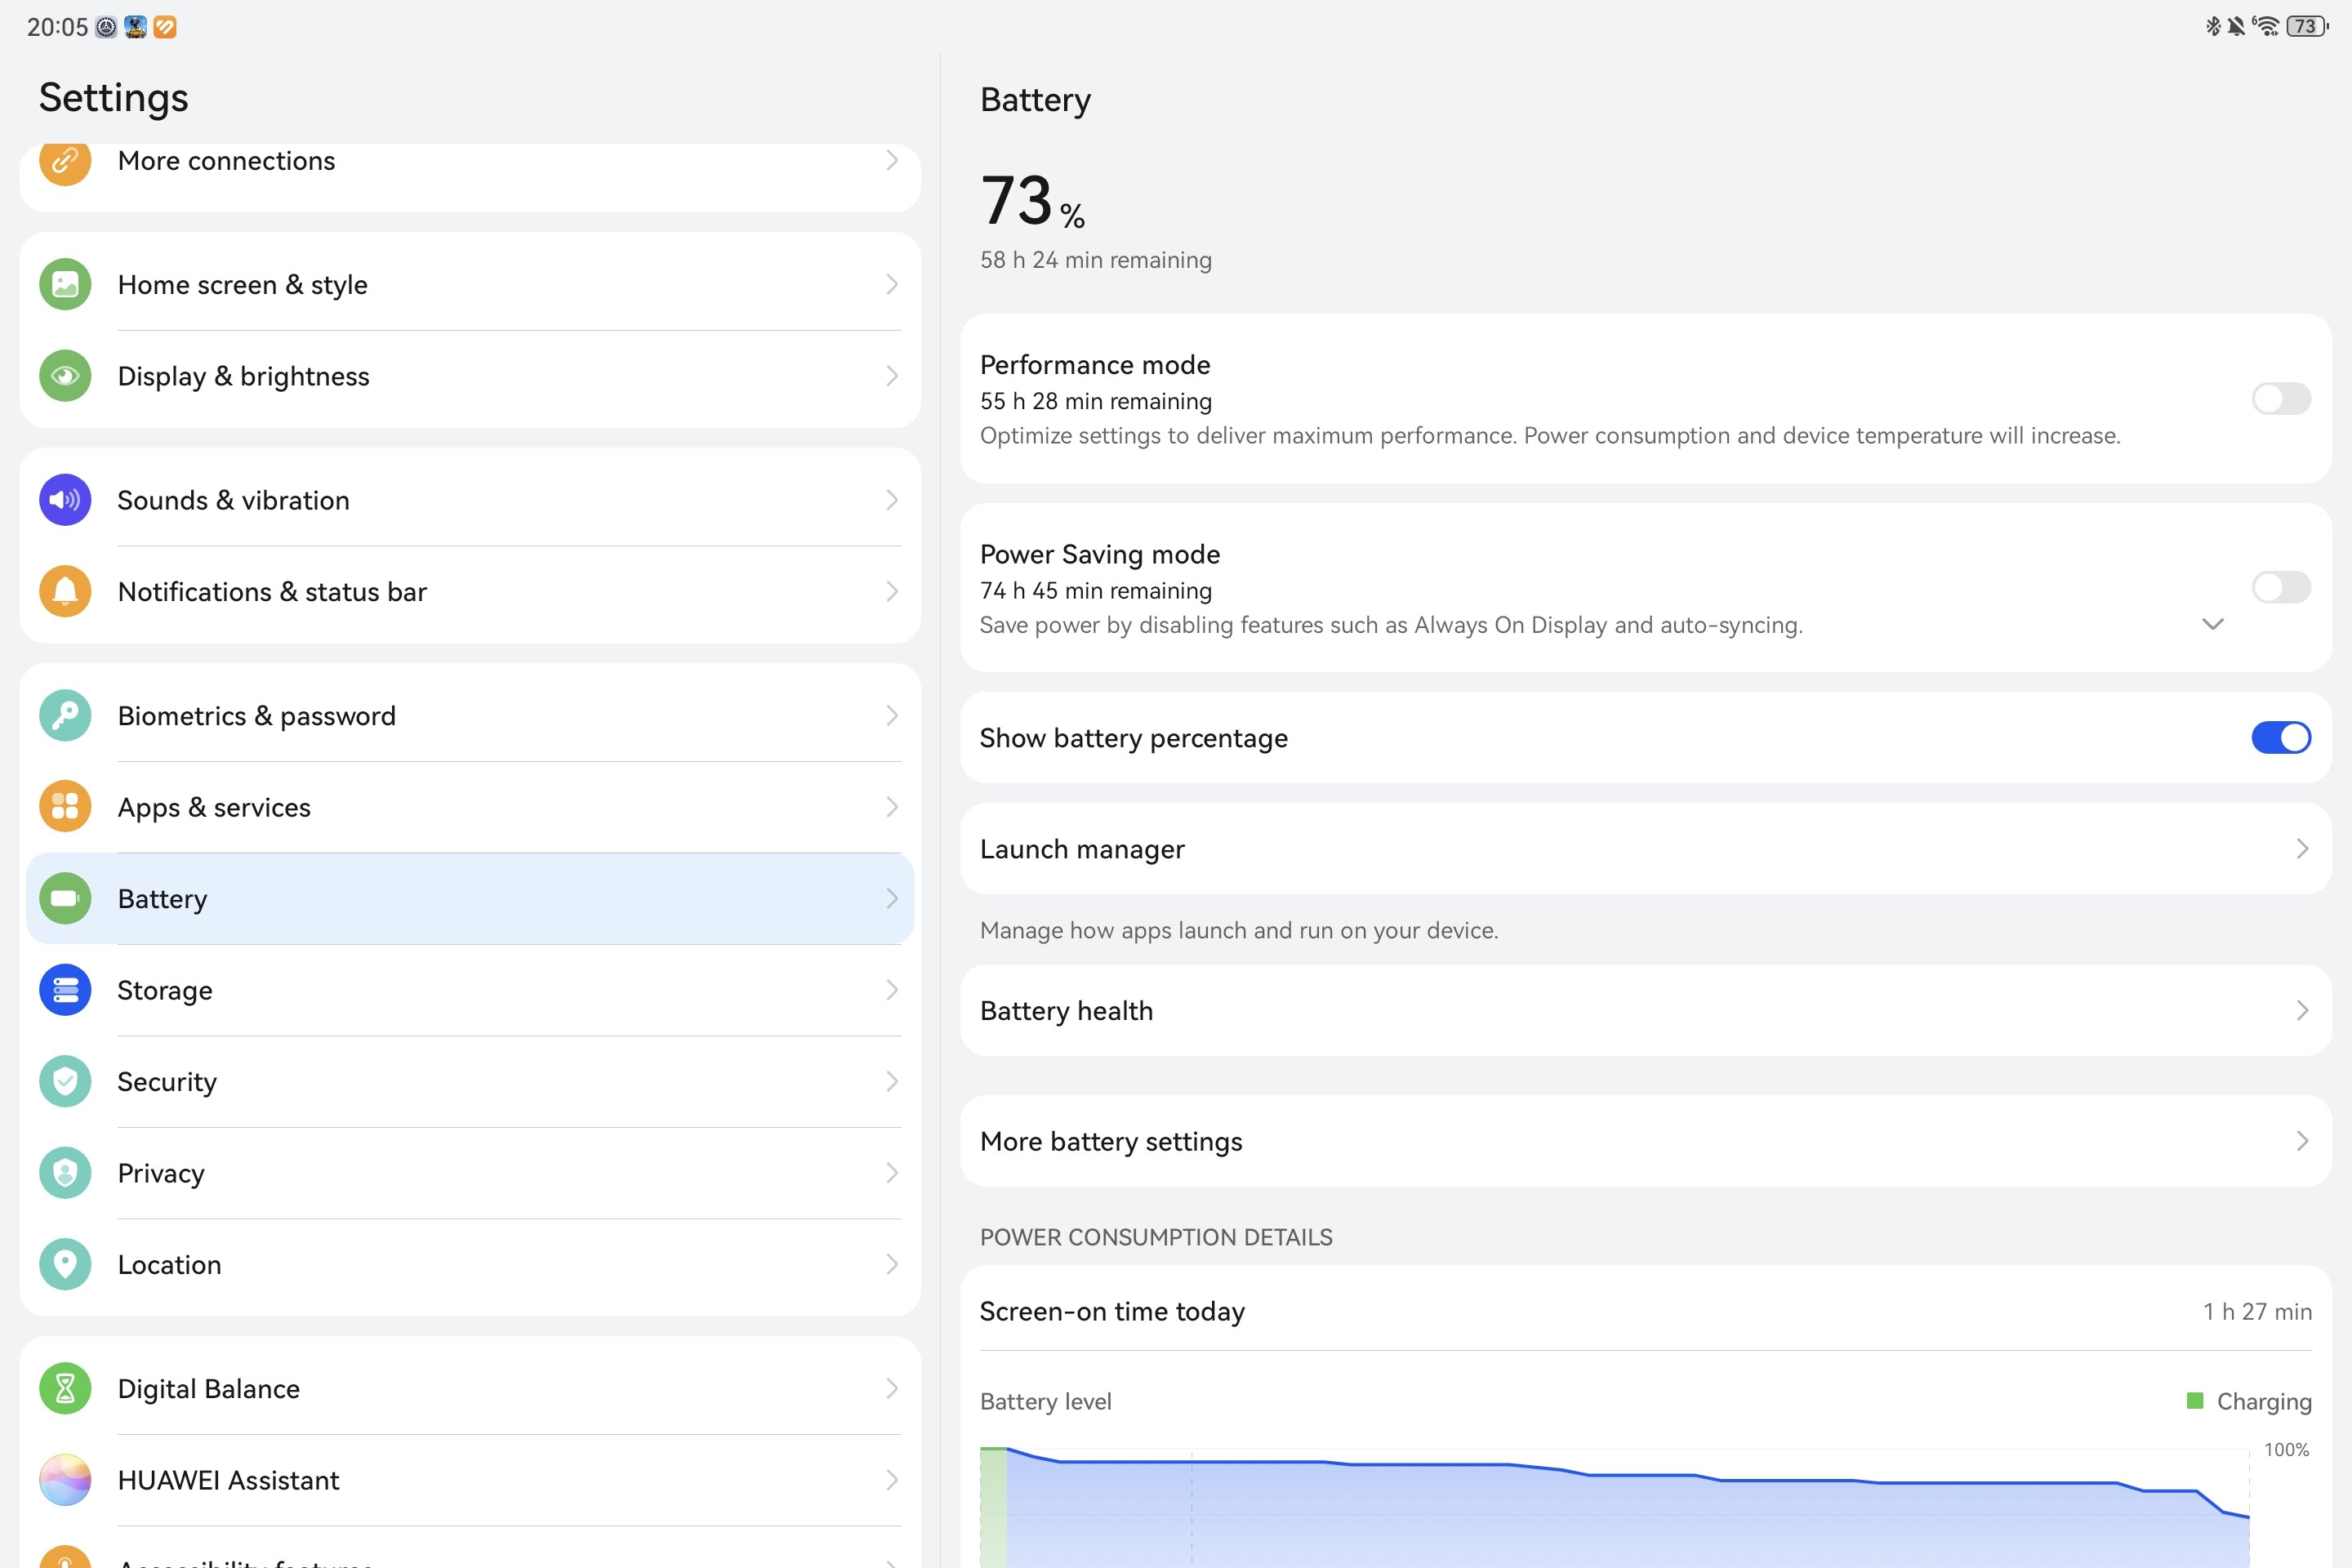Open Launch manager chevron arrow
This screenshot has height=1568, width=2352.
point(2301,849)
